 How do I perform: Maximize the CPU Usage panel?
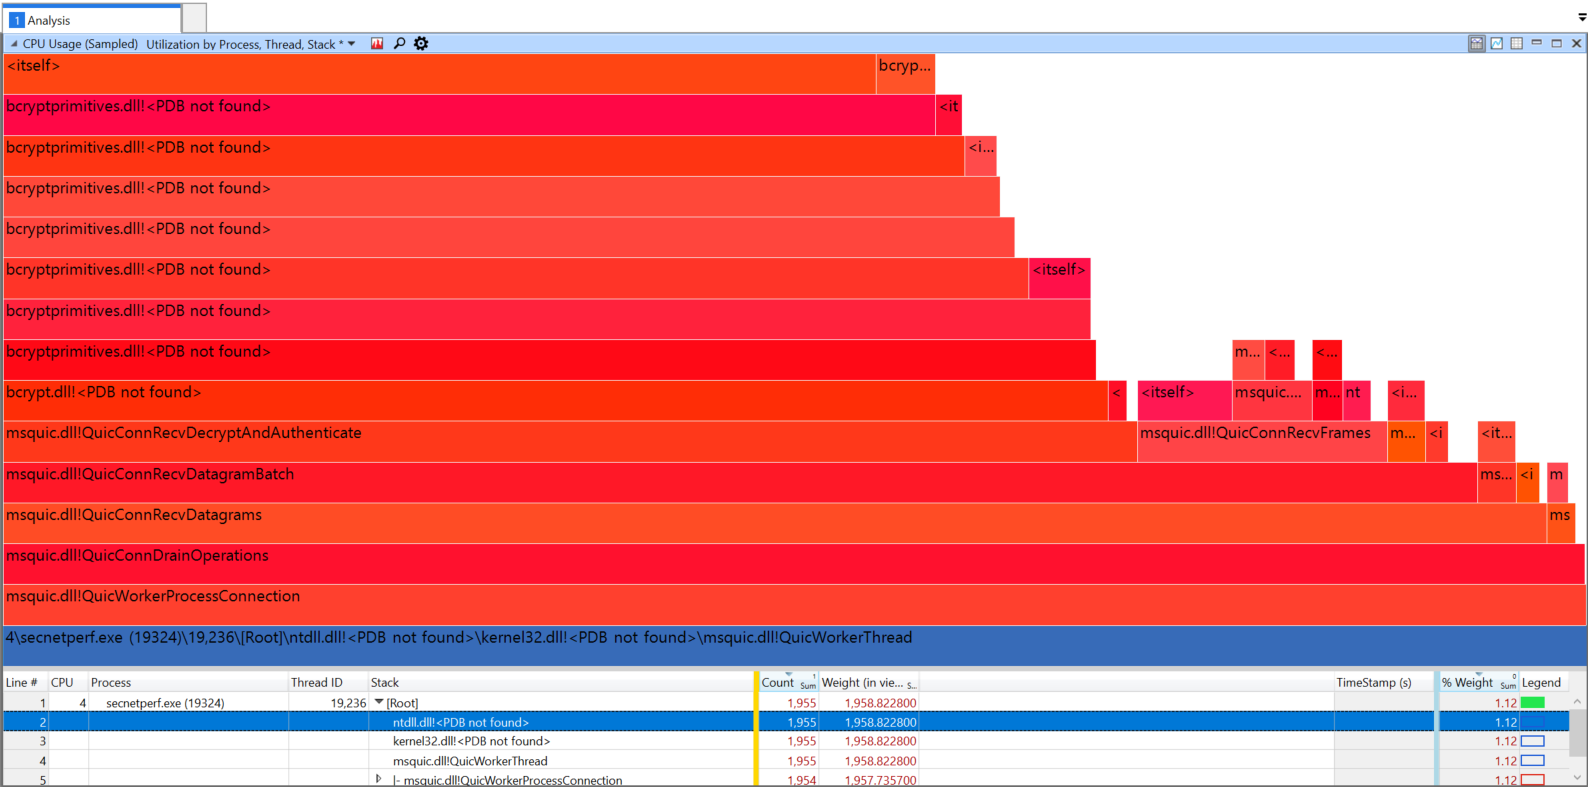[x=1556, y=43]
